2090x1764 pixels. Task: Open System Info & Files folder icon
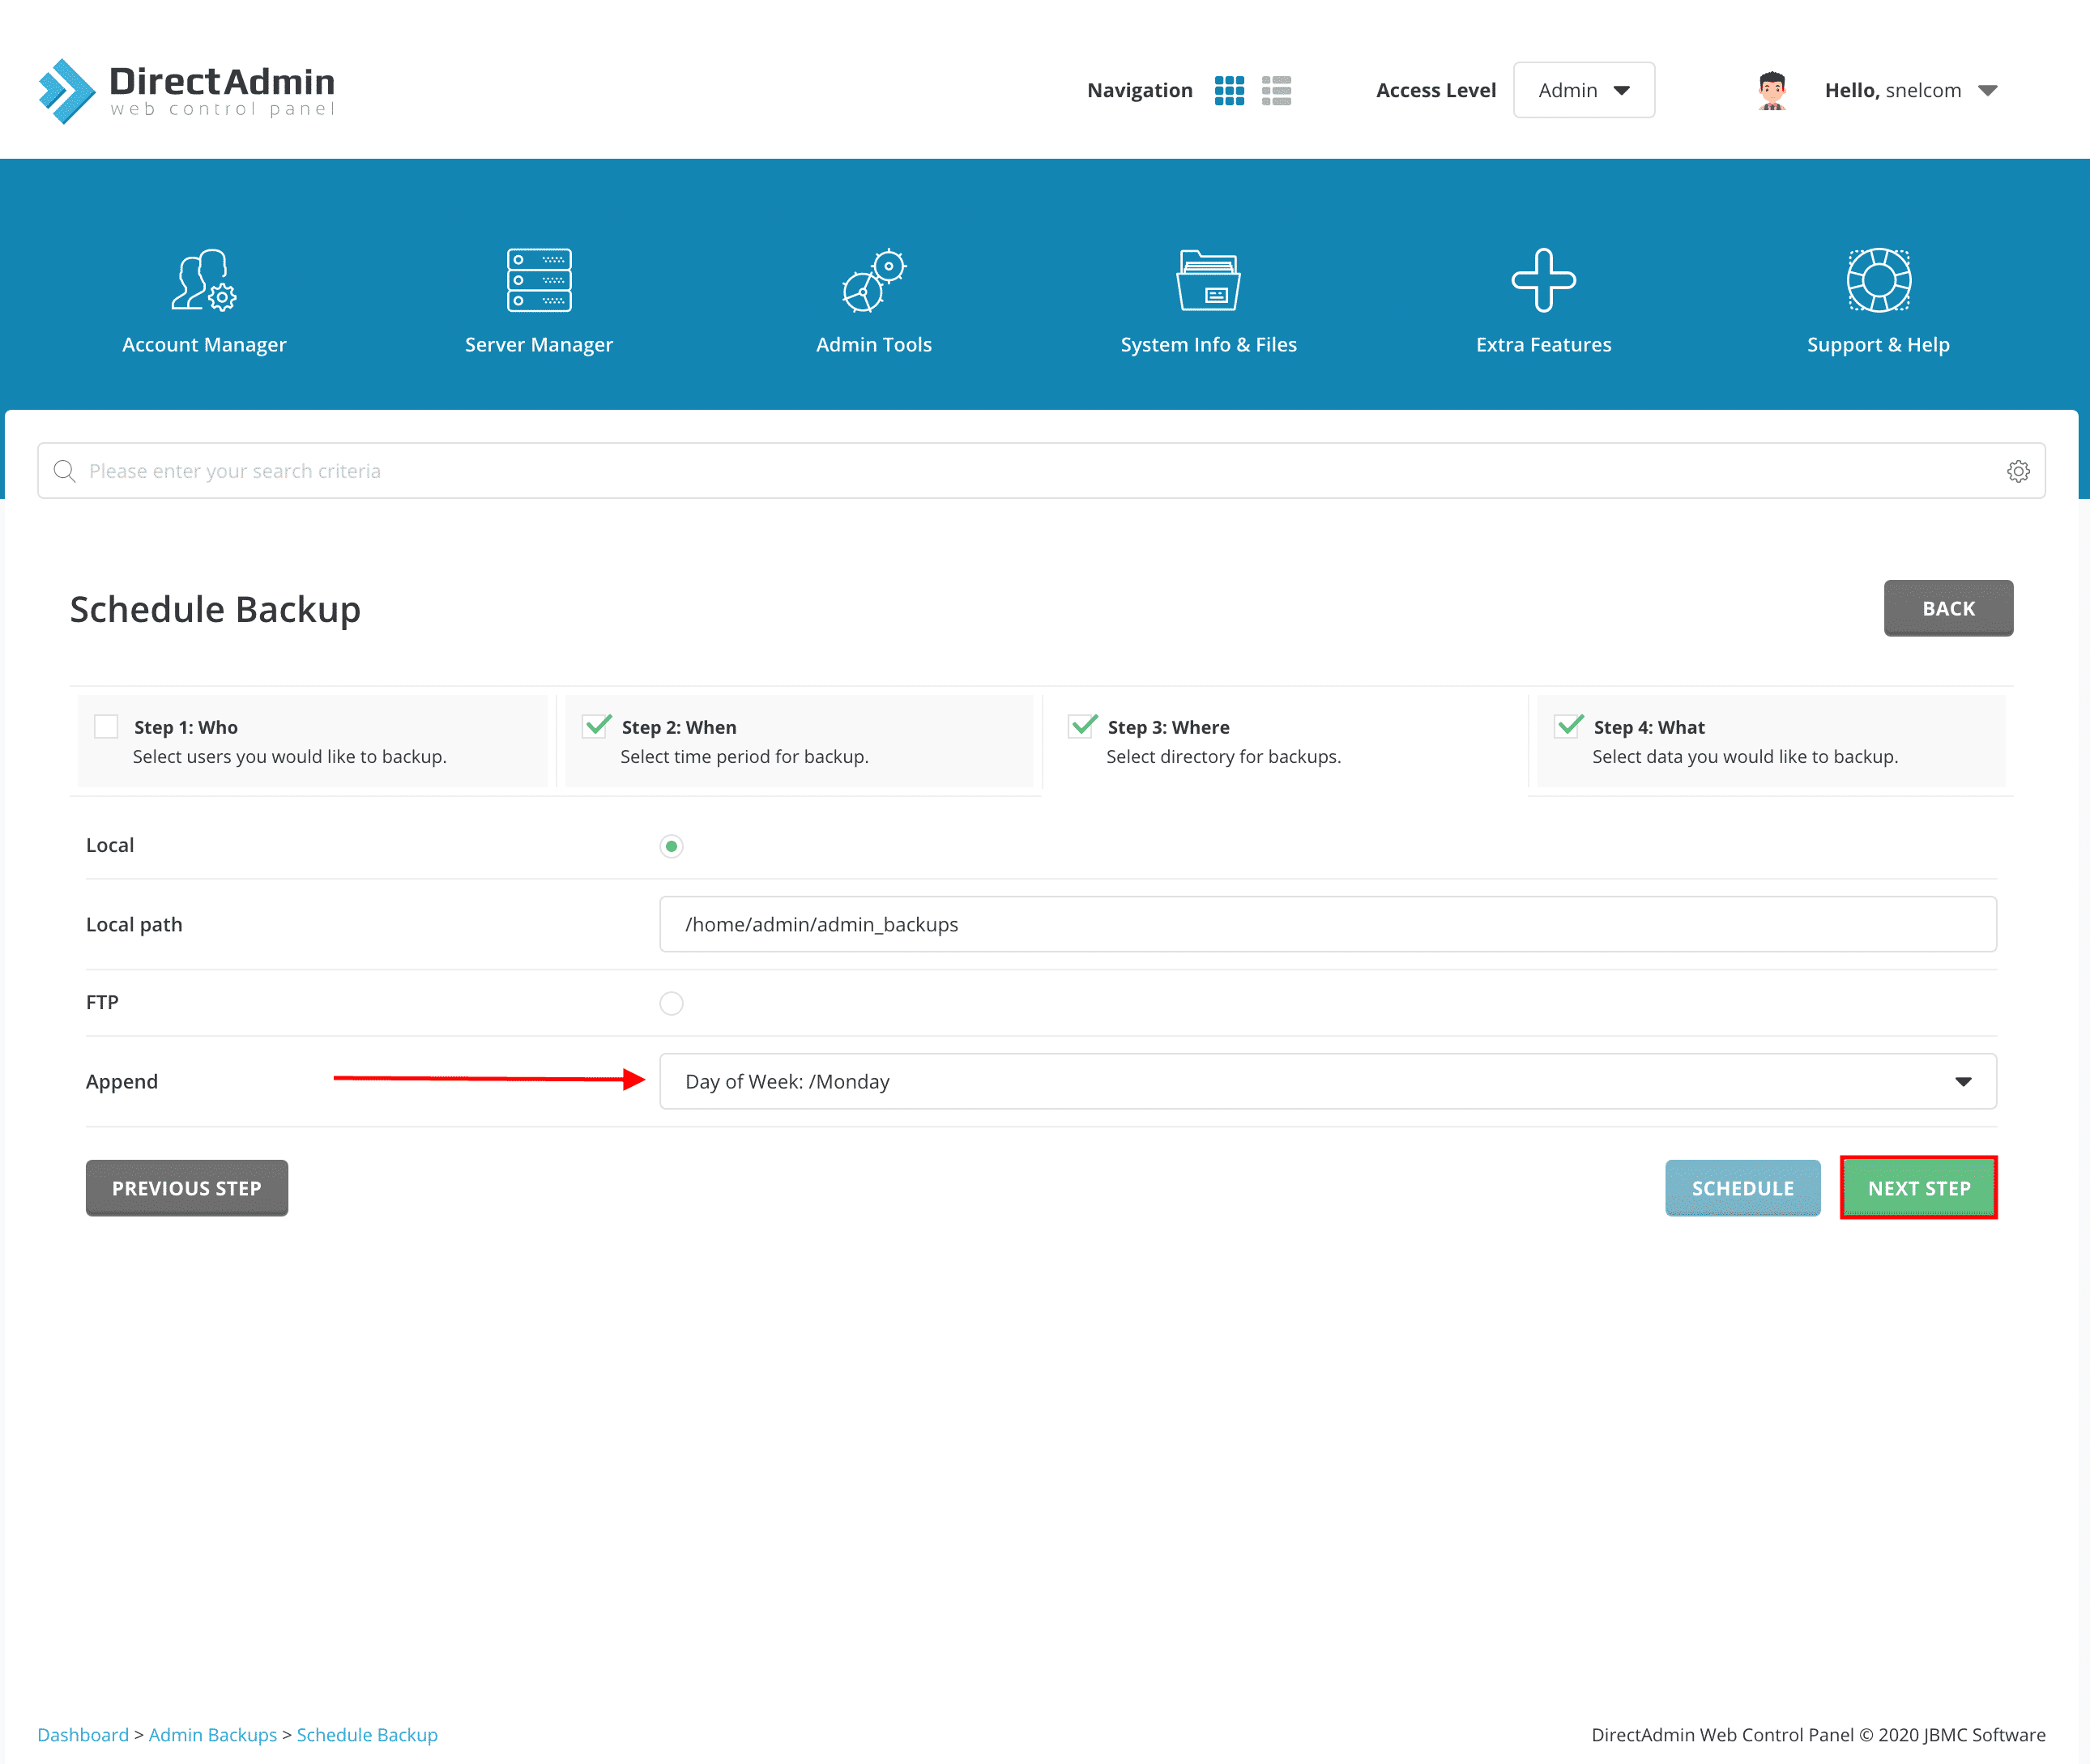(x=1208, y=281)
